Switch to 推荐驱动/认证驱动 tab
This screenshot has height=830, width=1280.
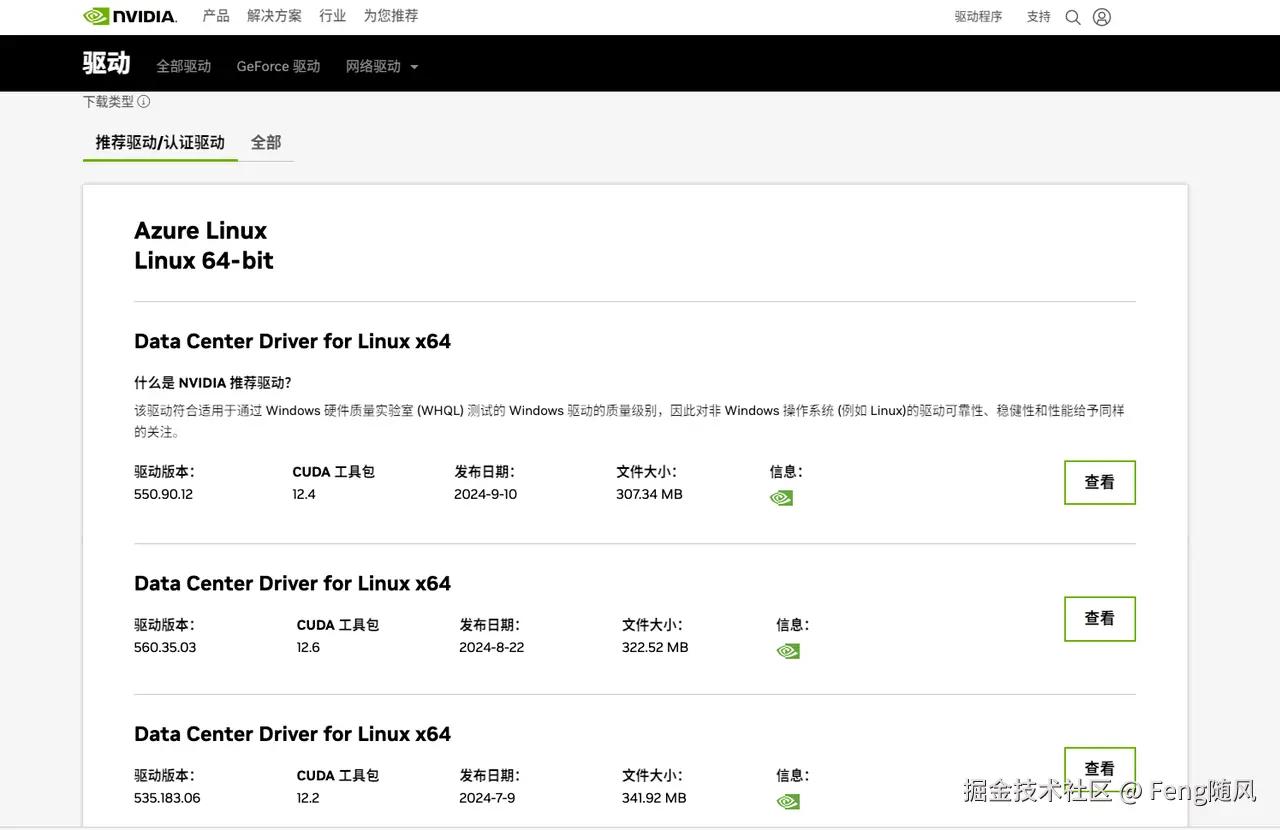160,142
